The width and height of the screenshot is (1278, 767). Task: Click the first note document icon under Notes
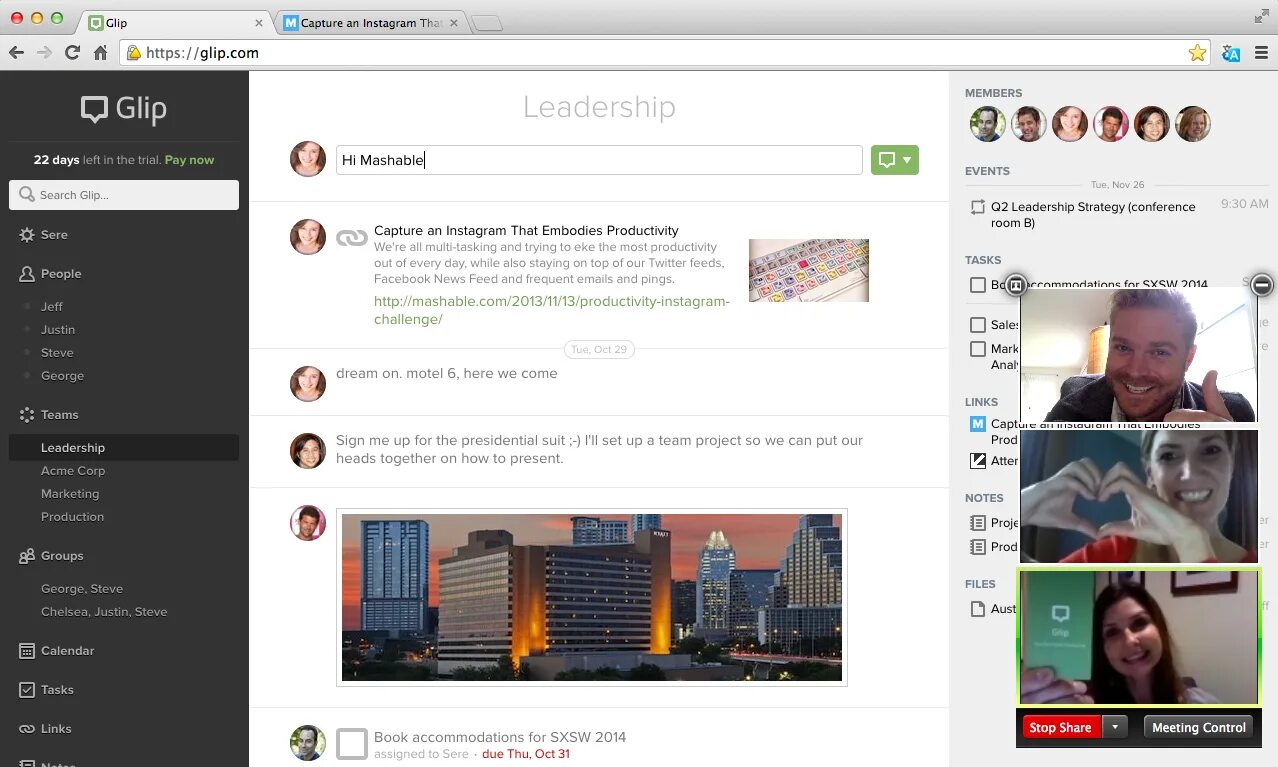(x=978, y=522)
